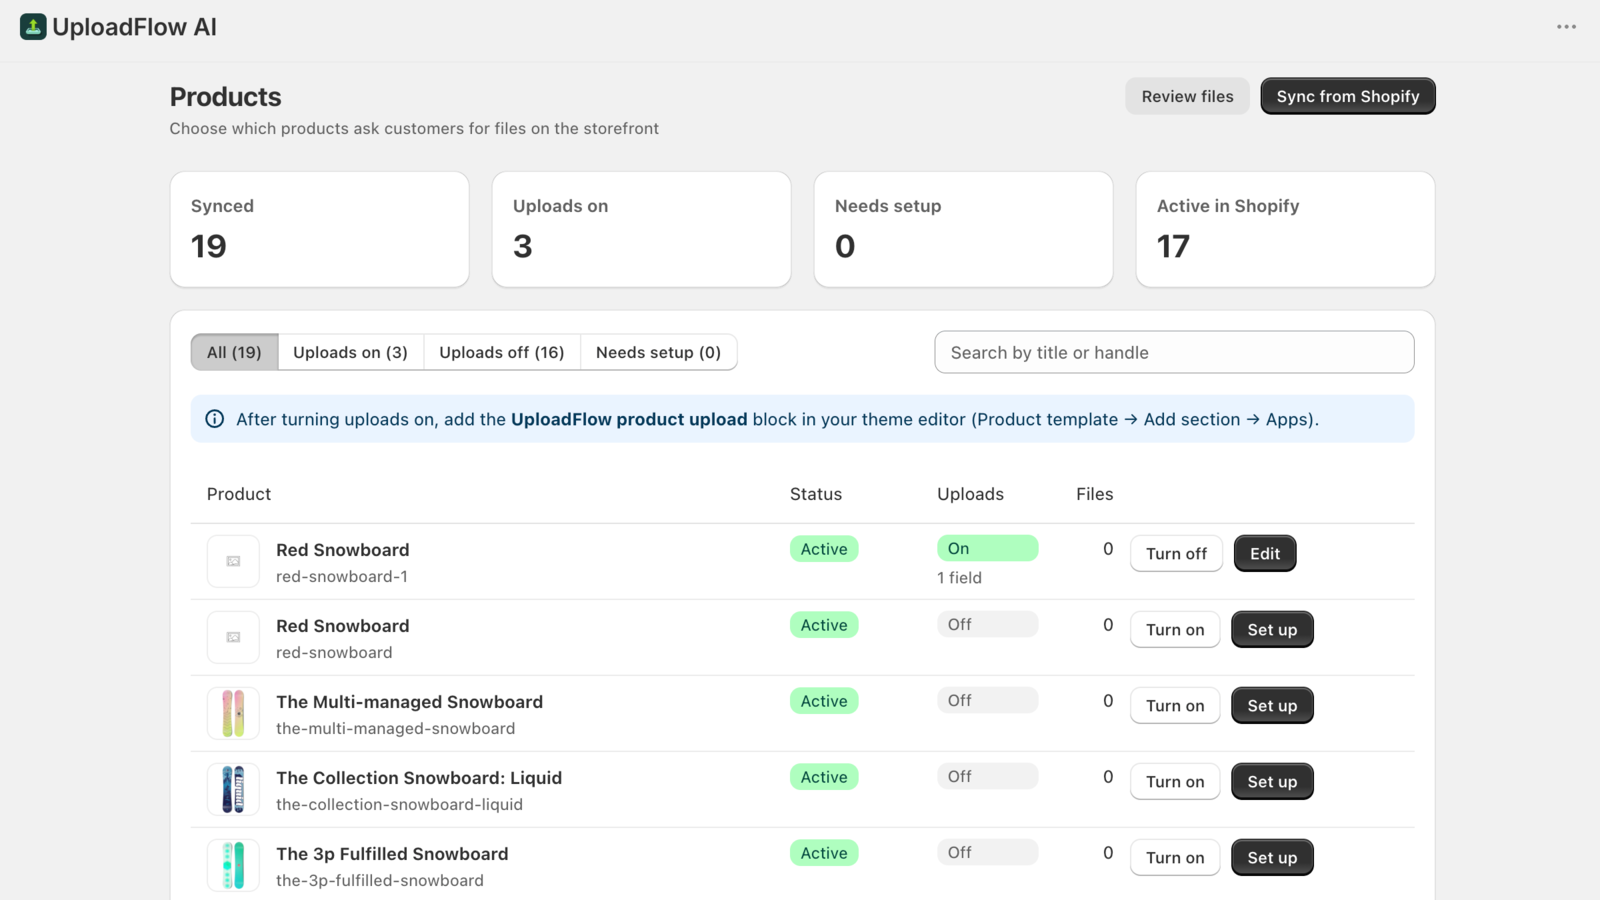Click the Product column header
Viewport: 1600px width, 900px height.
[x=239, y=494]
